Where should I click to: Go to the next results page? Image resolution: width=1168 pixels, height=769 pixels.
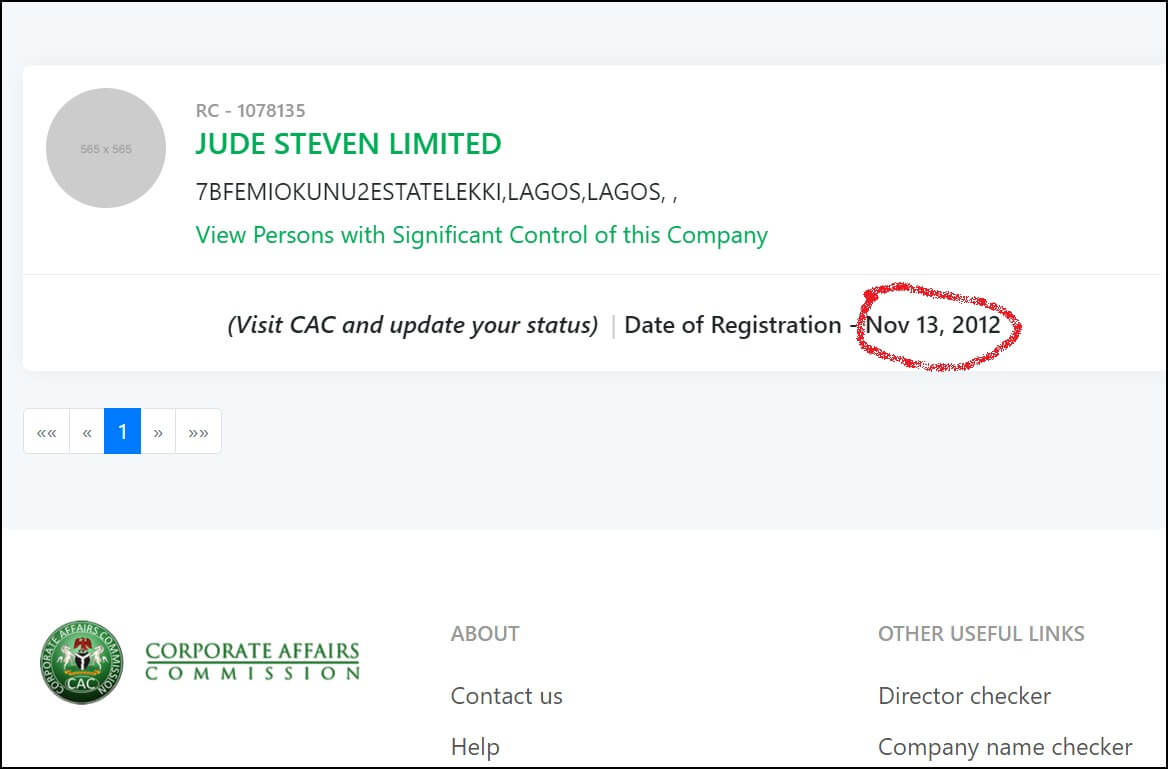tap(158, 431)
